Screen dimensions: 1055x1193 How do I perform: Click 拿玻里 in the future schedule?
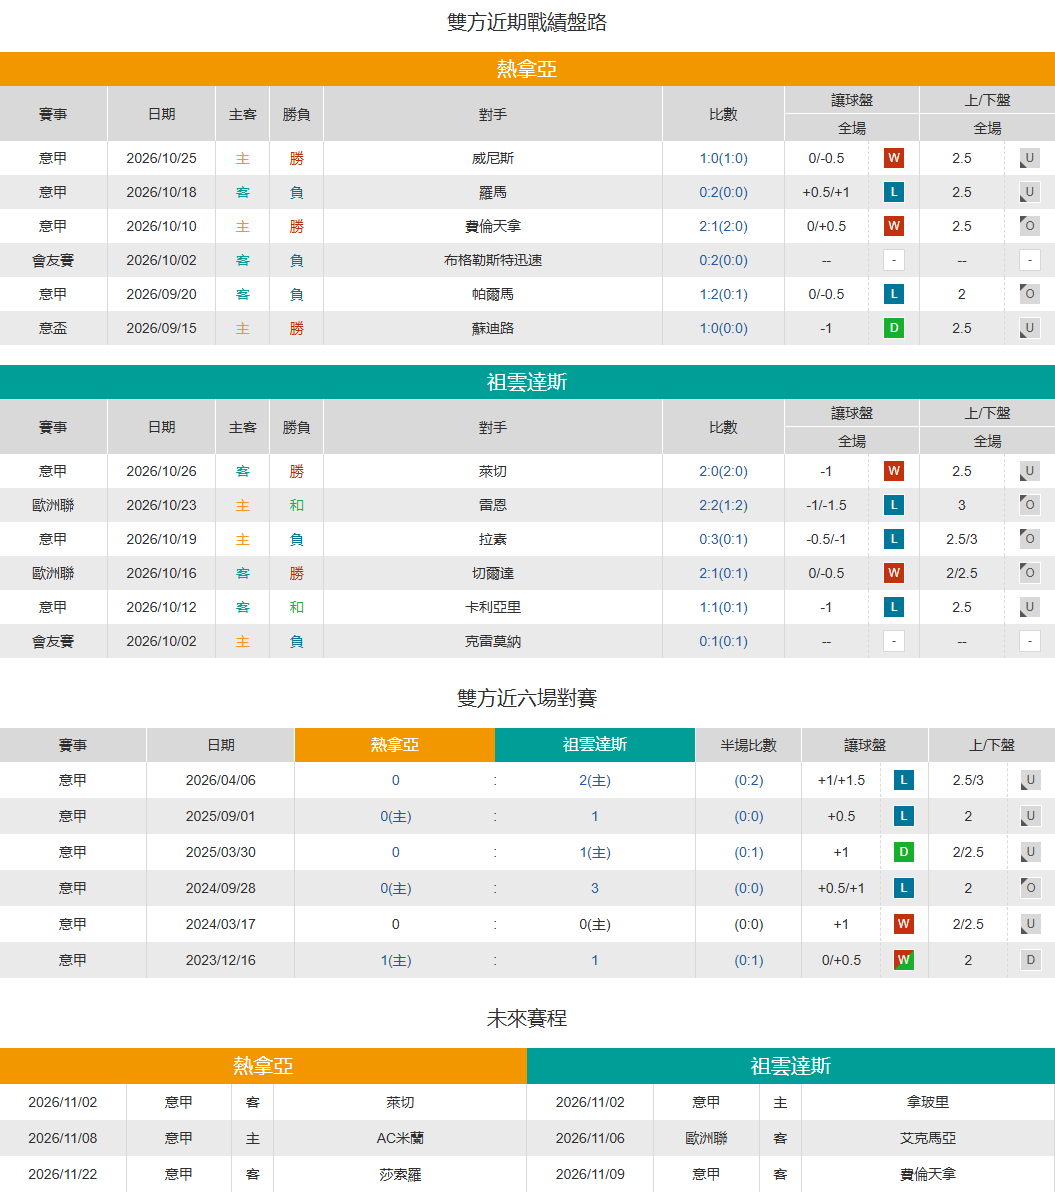[928, 1102]
